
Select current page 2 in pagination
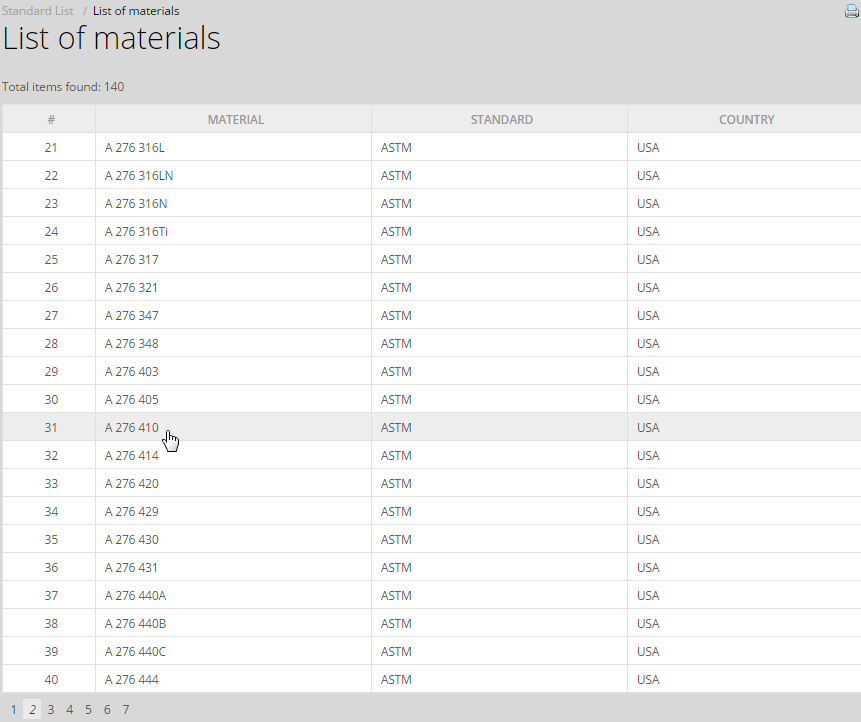point(32,709)
